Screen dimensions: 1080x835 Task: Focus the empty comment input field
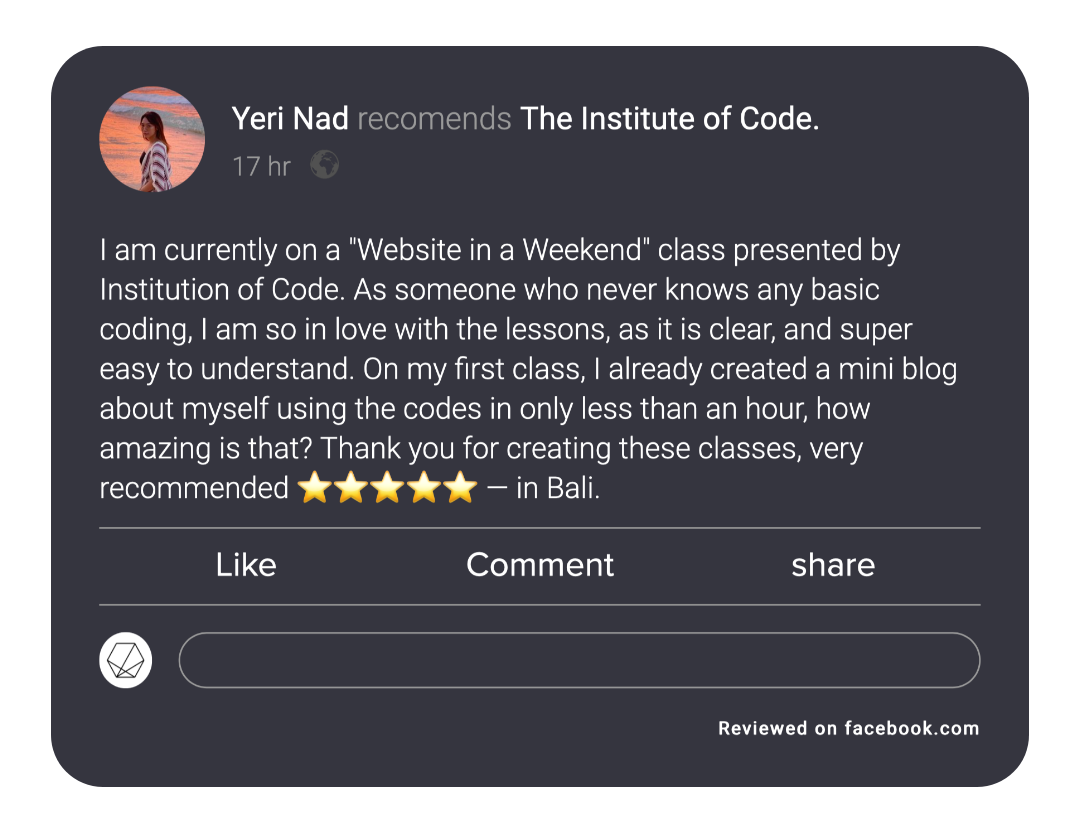[x=579, y=660]
